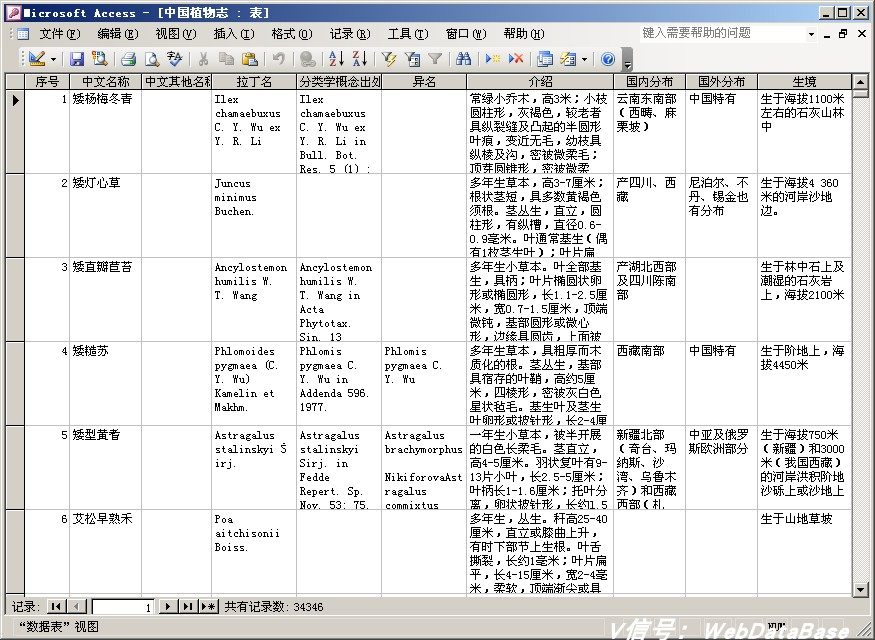
Task: Click the row selector for record 3
Action: tap(15, 300)
